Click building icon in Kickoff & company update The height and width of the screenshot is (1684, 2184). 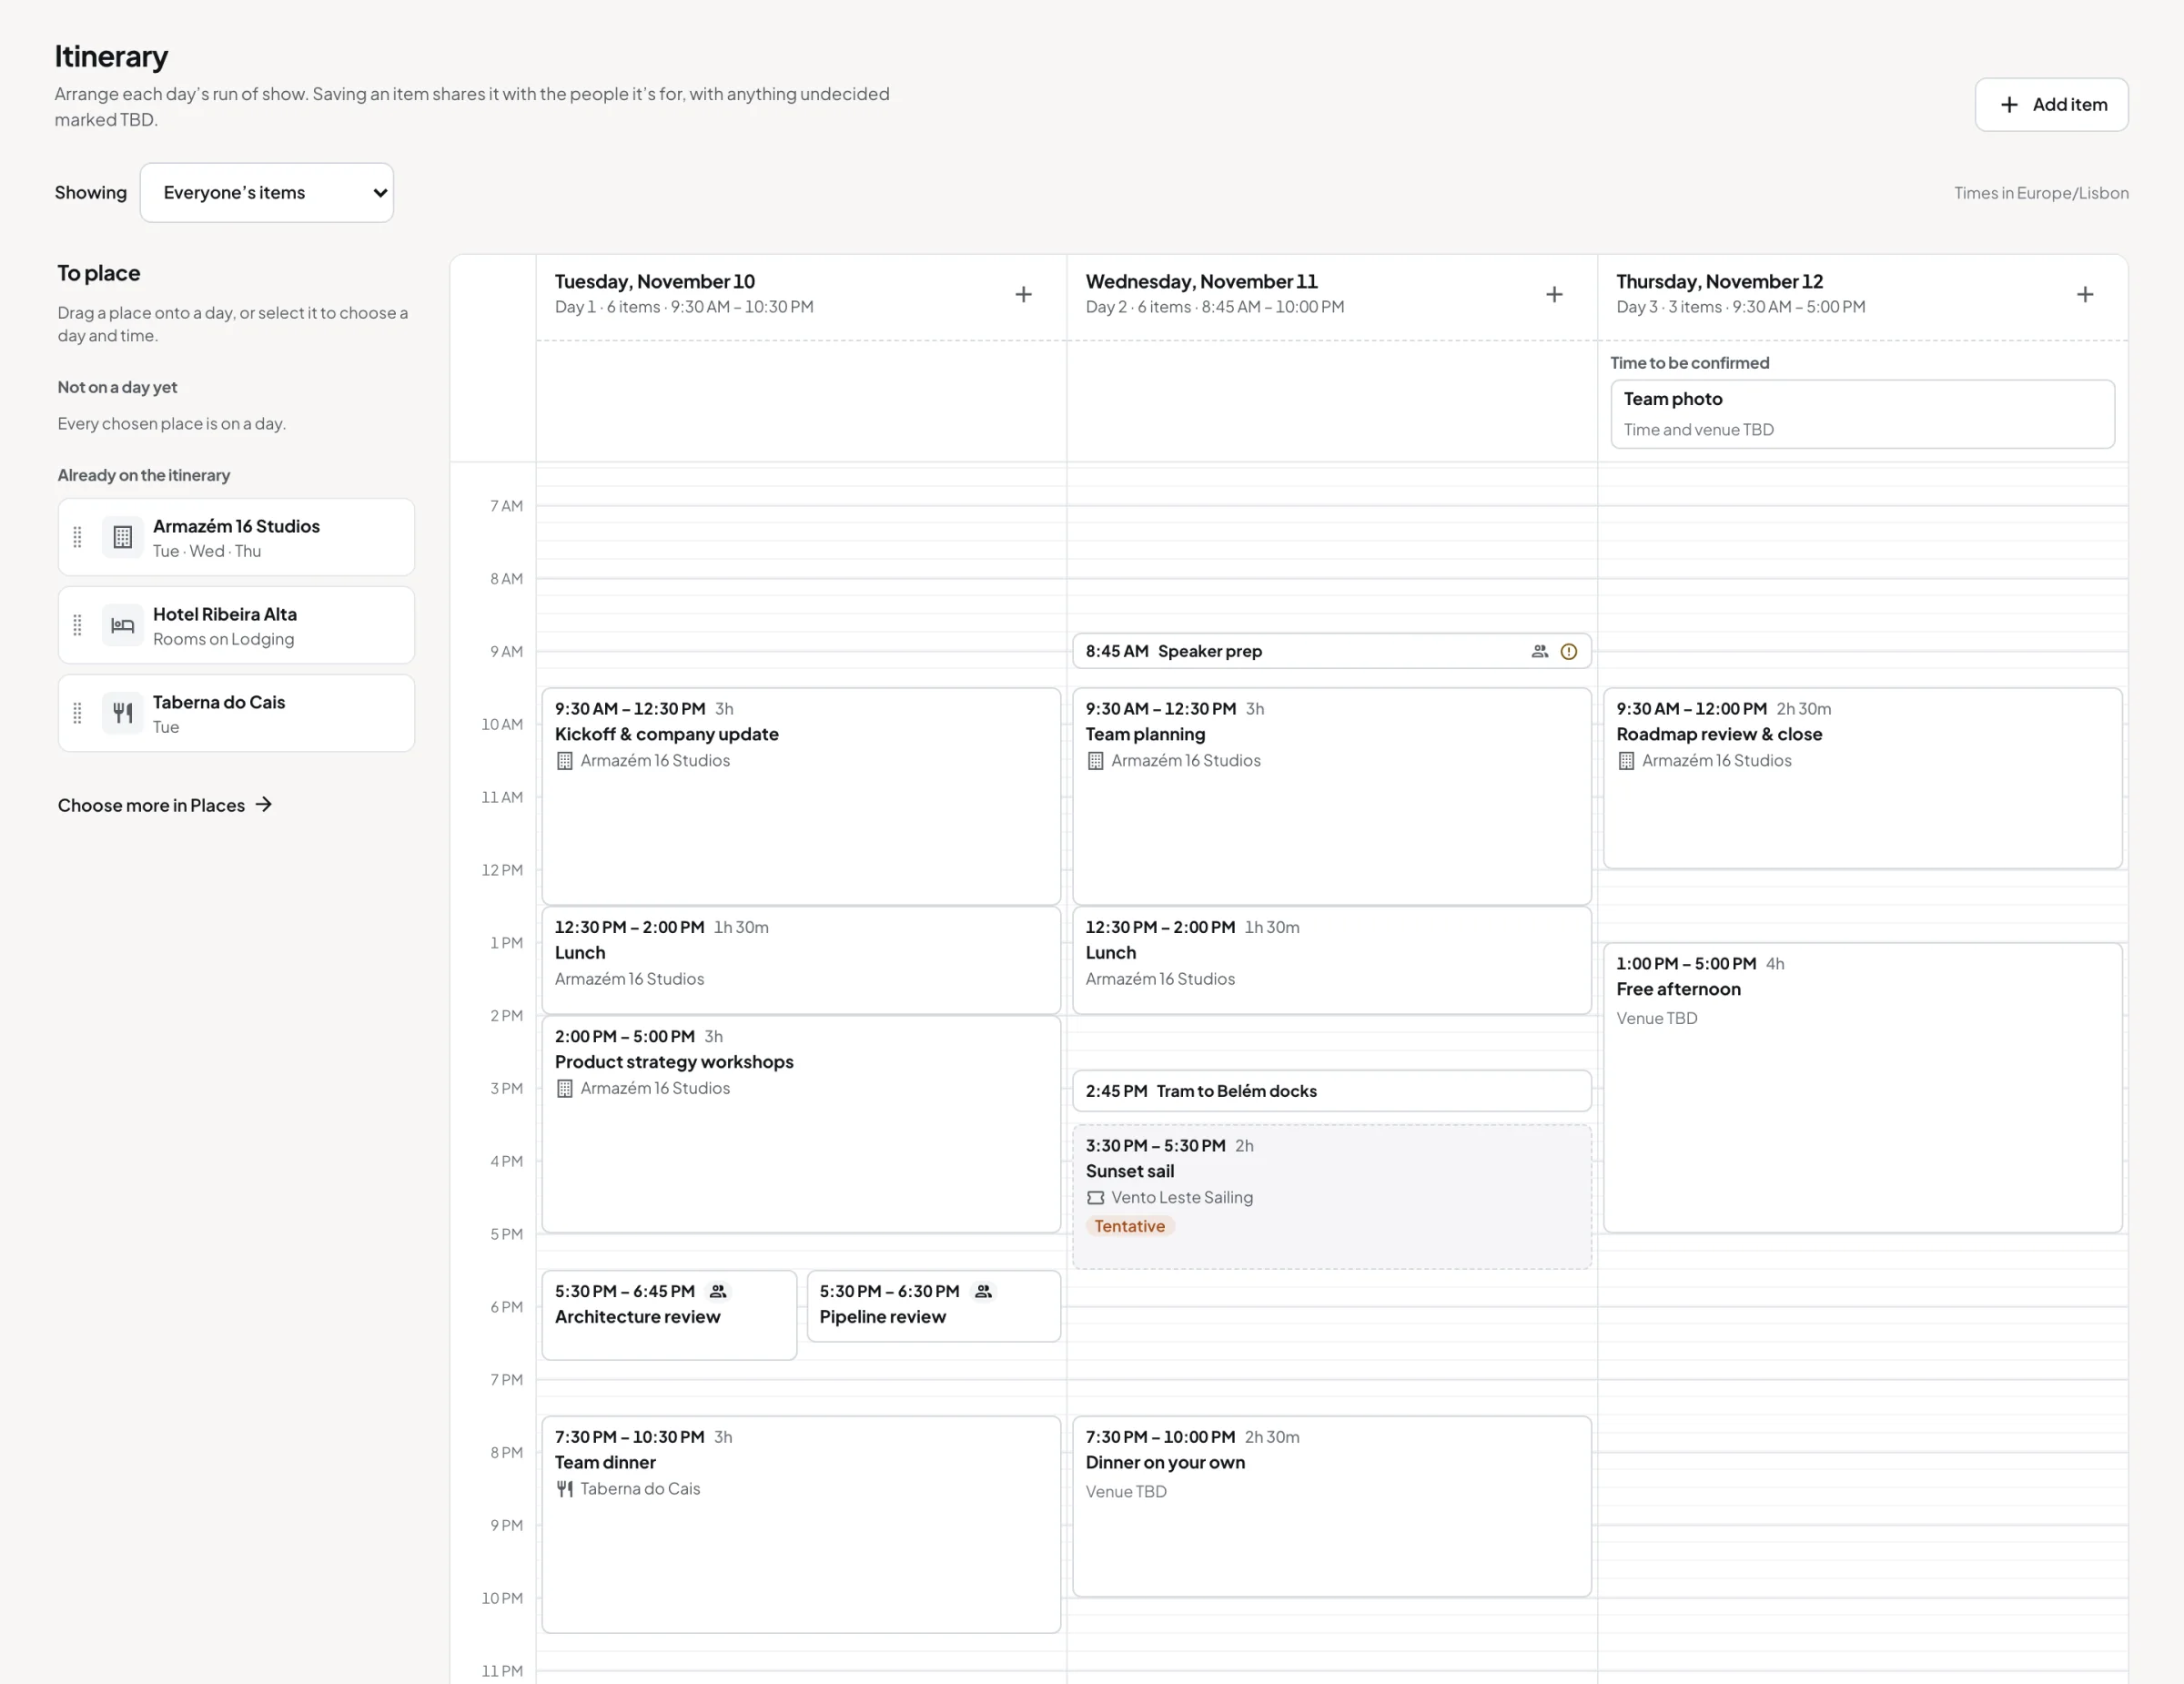[x=564, y=761]
